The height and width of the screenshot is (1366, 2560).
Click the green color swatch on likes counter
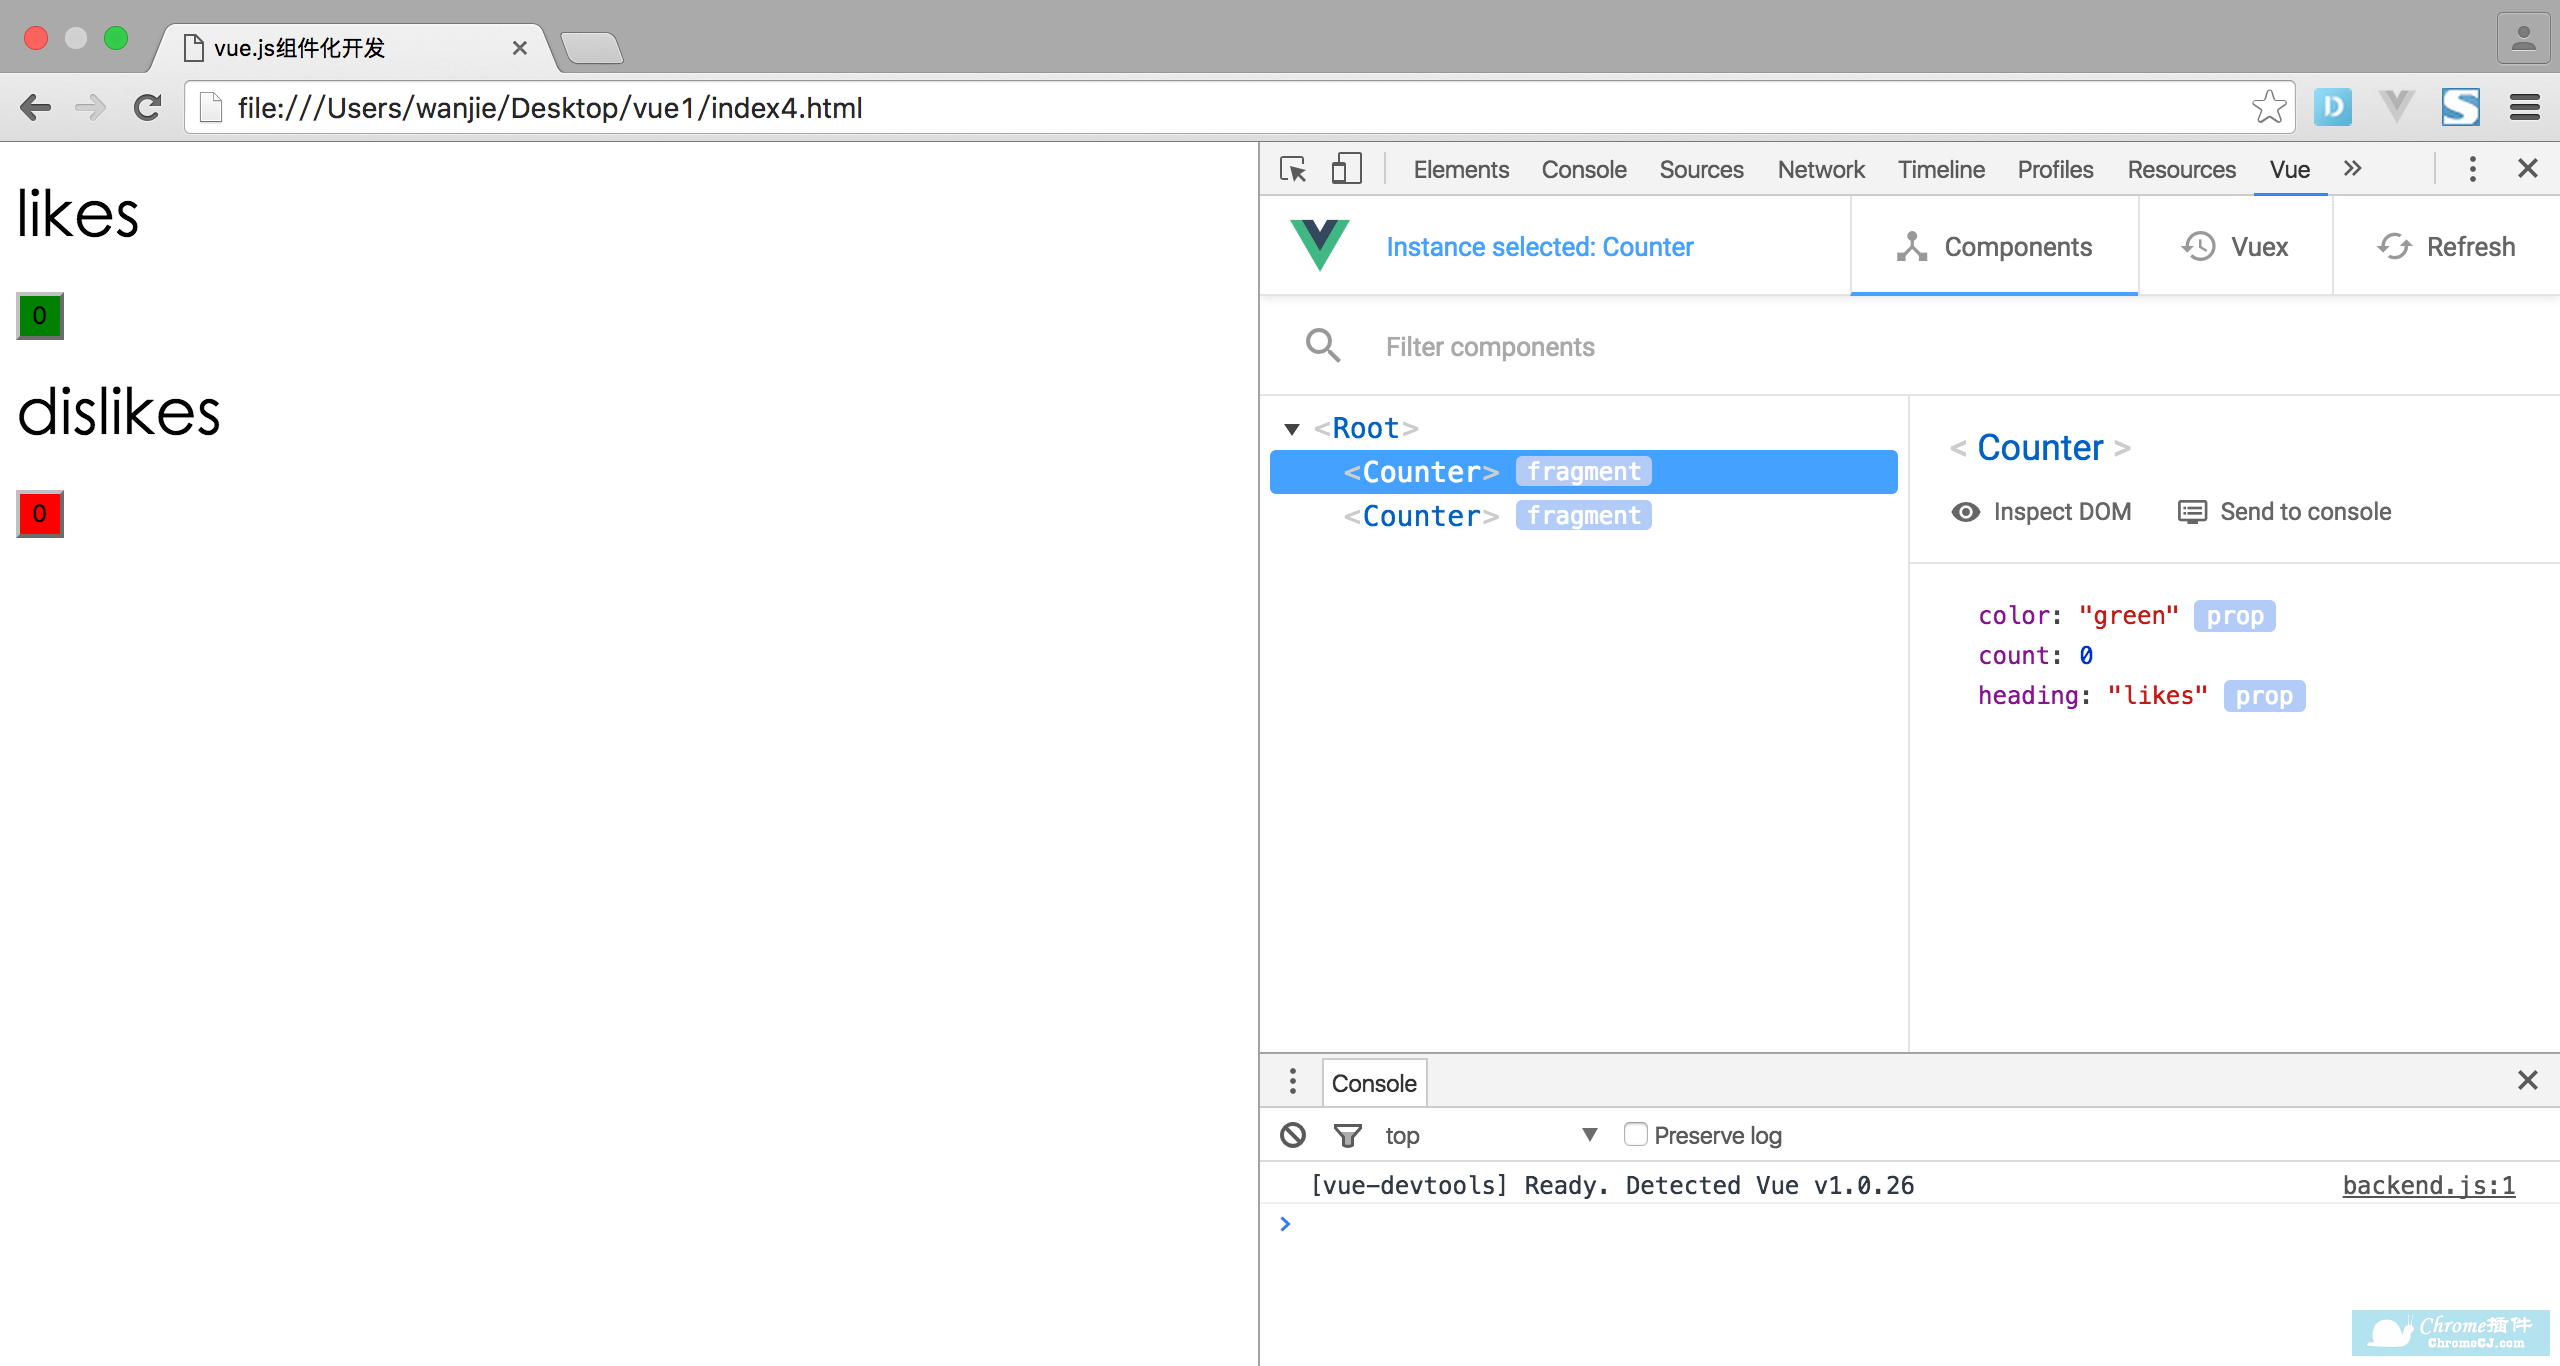pos(39,315)
